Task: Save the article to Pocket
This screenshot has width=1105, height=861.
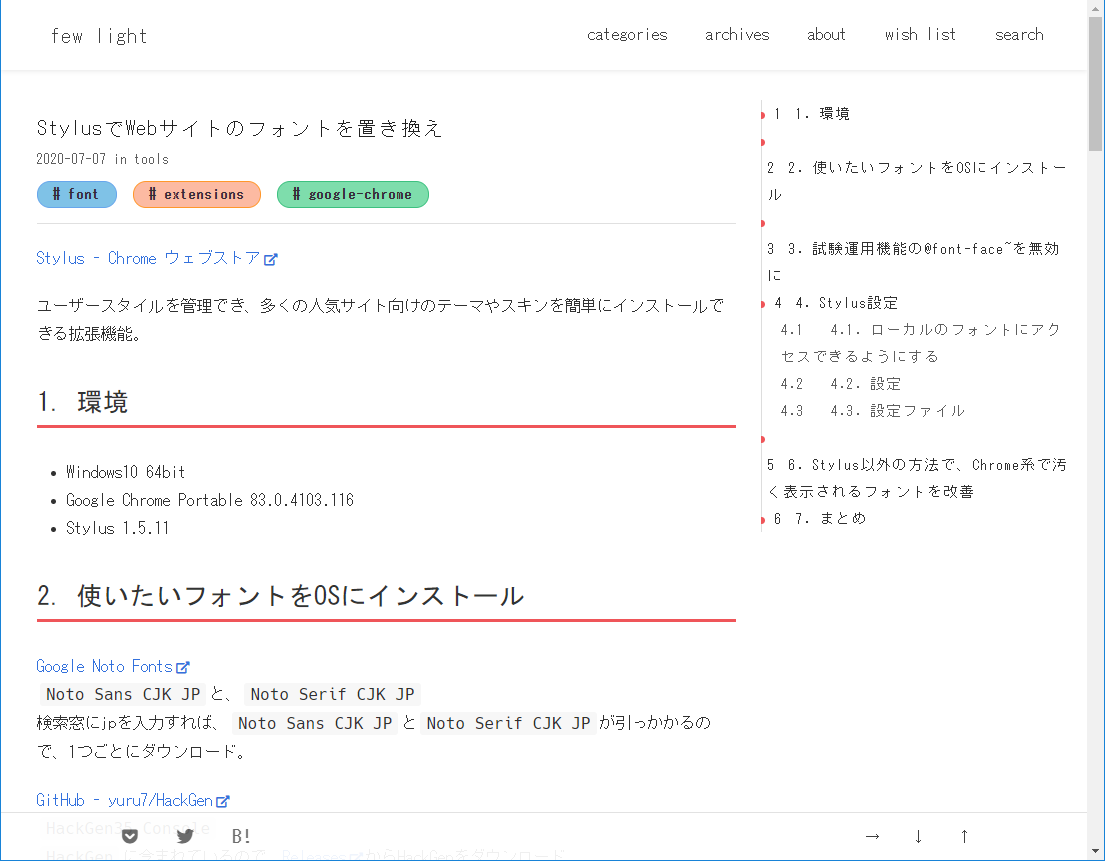Action: point(130,836)
